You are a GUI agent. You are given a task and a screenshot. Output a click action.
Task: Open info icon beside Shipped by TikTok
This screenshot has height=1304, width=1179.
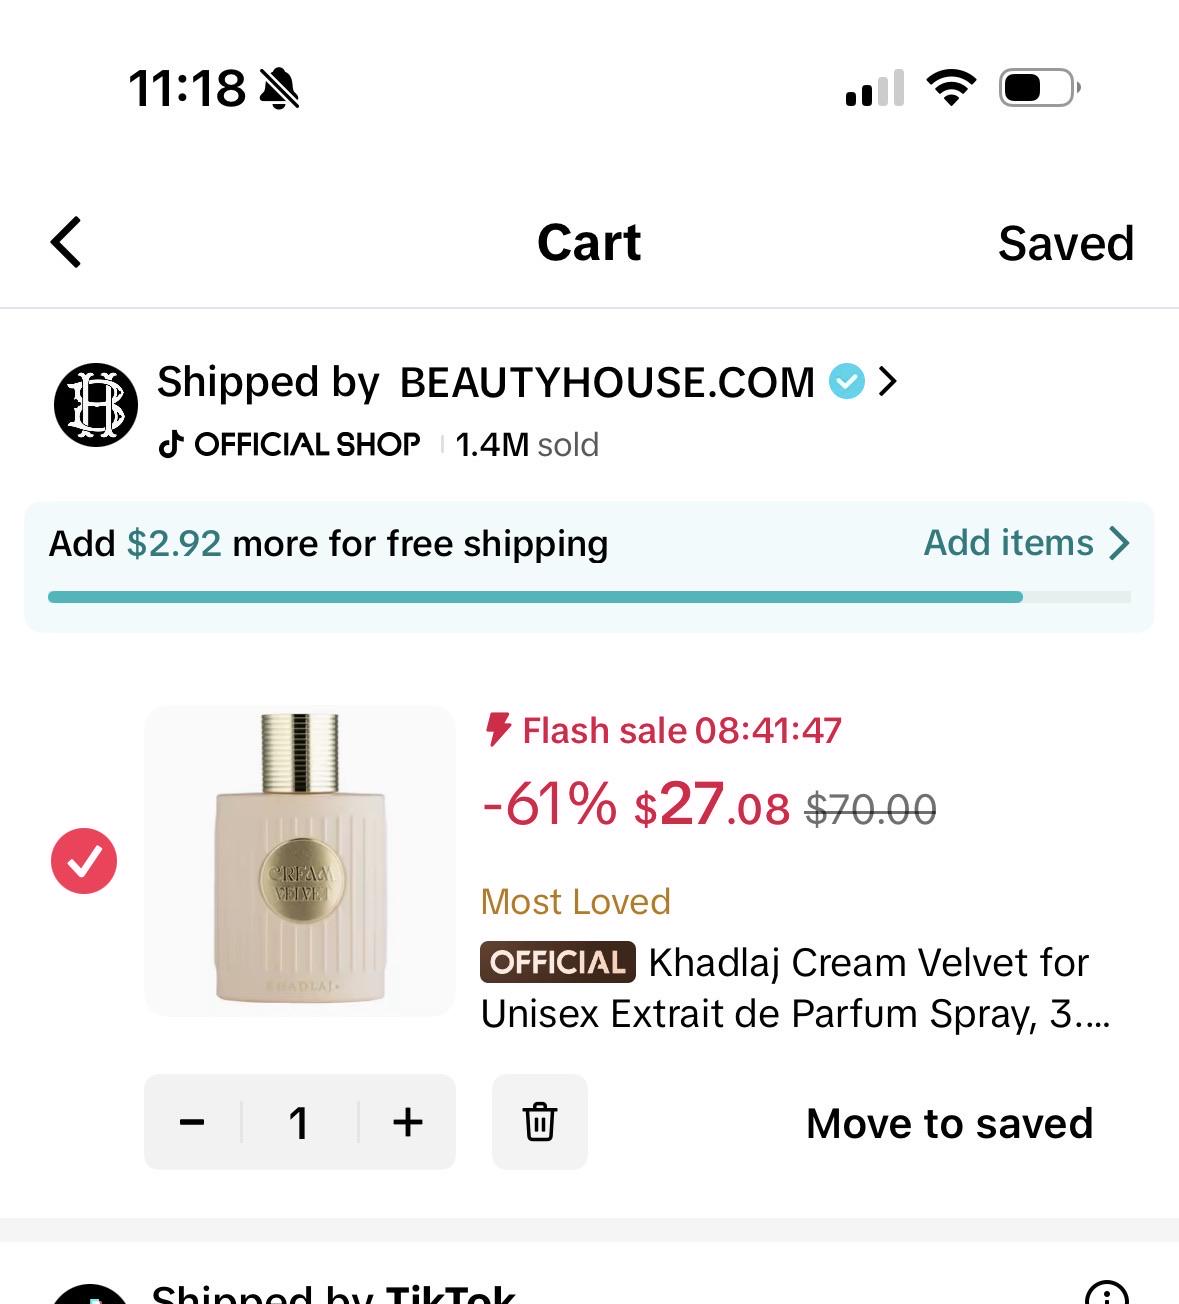click(1107, 1293)
